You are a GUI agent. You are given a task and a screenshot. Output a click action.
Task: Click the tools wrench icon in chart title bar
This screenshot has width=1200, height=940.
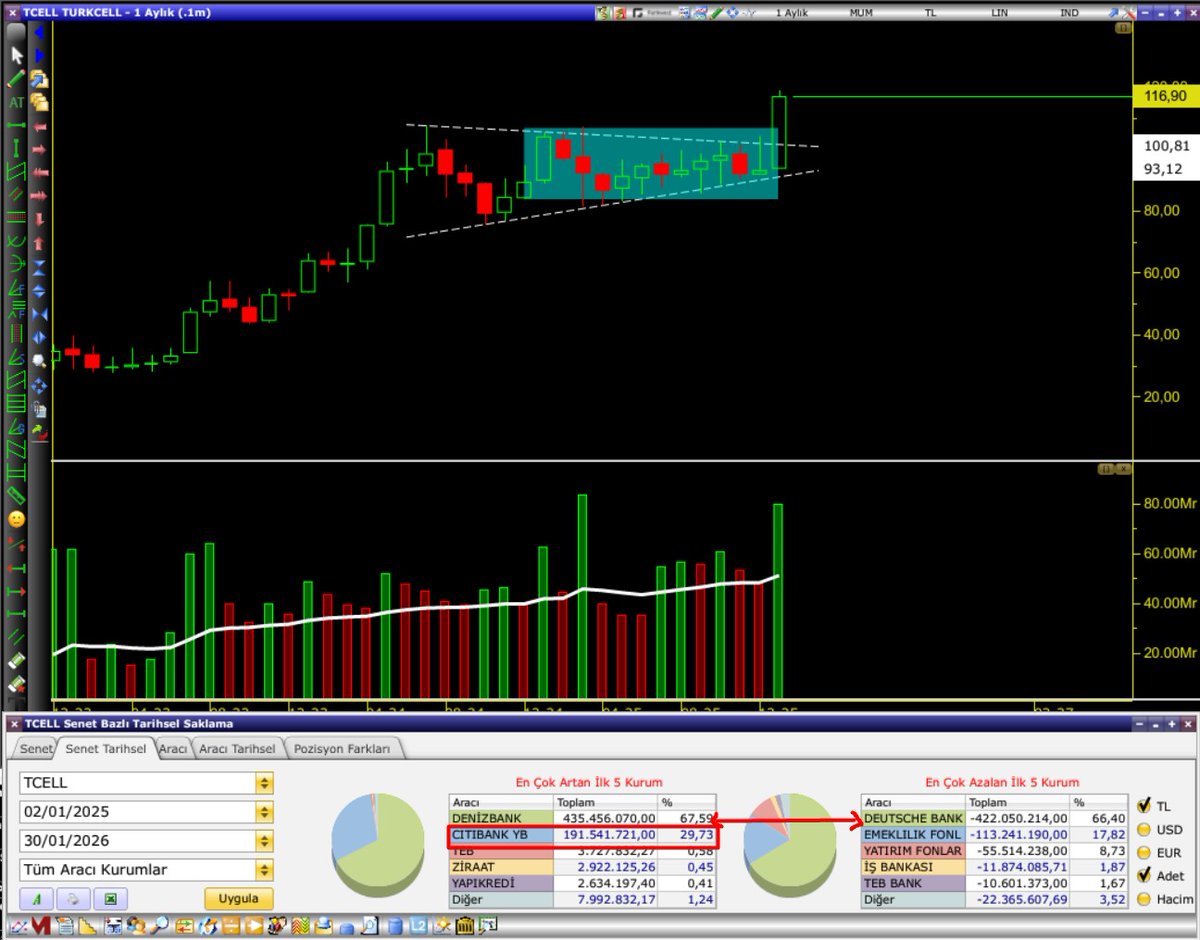pyautogui.click(x=1131, y=13)
